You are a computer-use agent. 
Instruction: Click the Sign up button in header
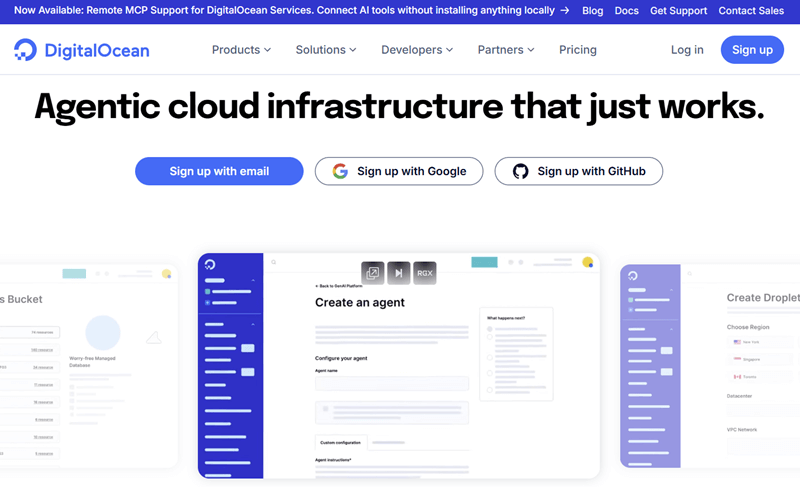[x=752, y=50]
